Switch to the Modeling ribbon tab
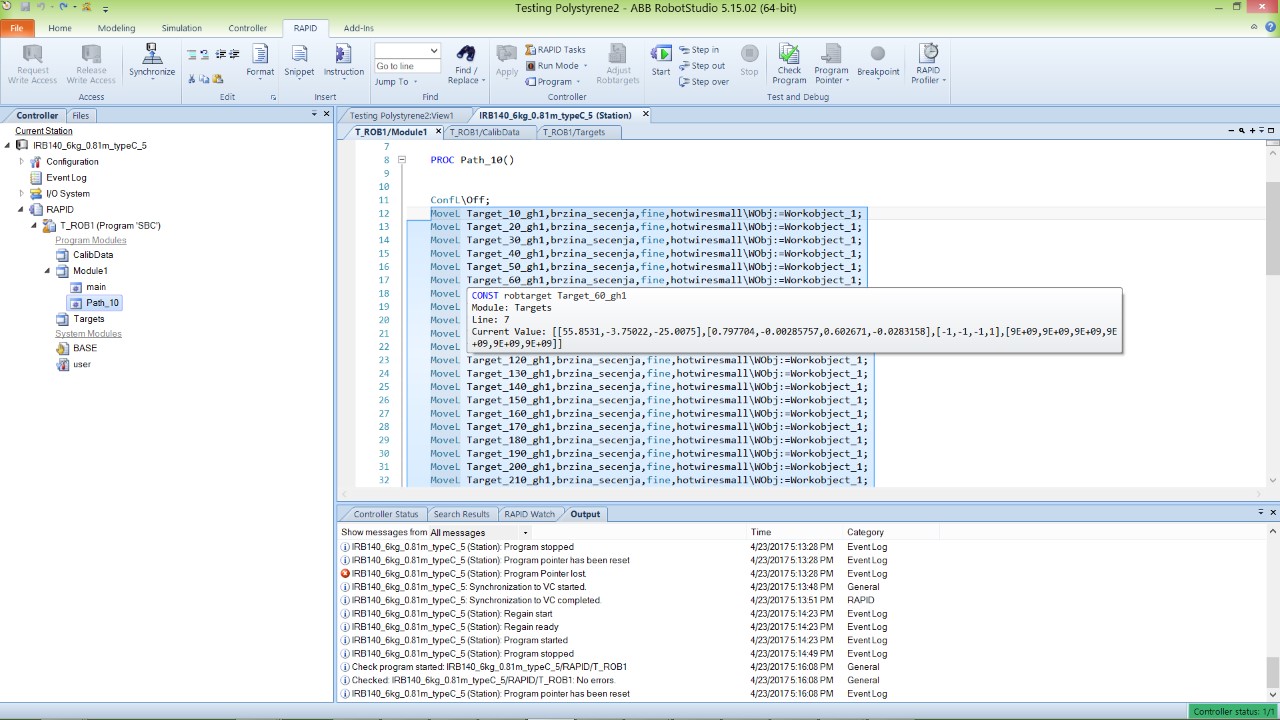The width and height of the screenshot is (1280, 720). click(x=116, y=28)
